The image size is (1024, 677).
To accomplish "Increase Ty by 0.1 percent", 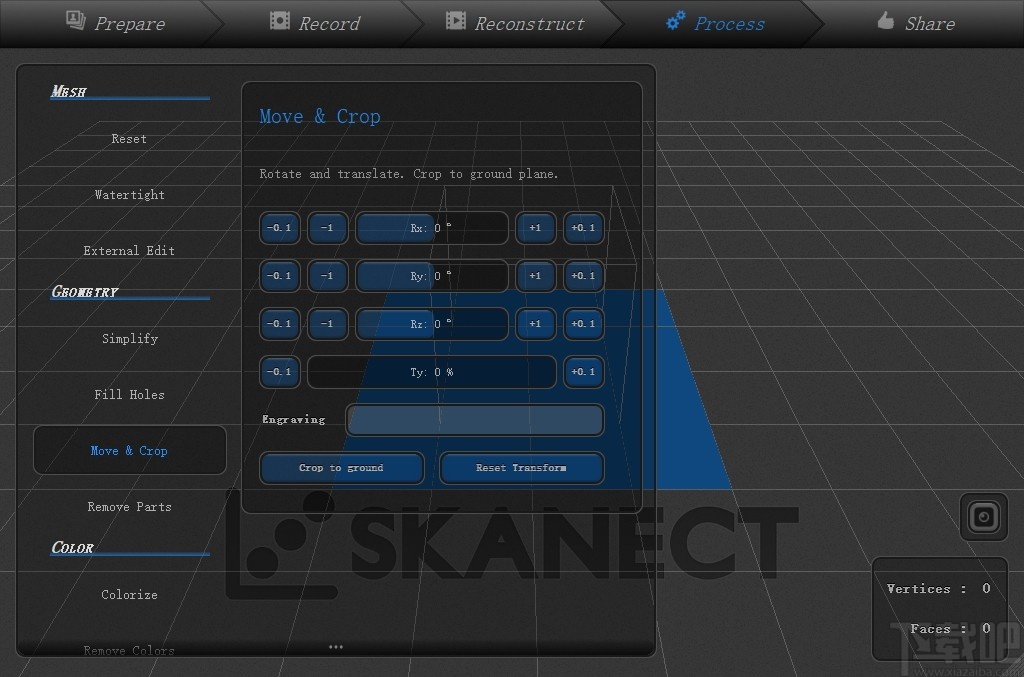I will click(x=583, y=371).
